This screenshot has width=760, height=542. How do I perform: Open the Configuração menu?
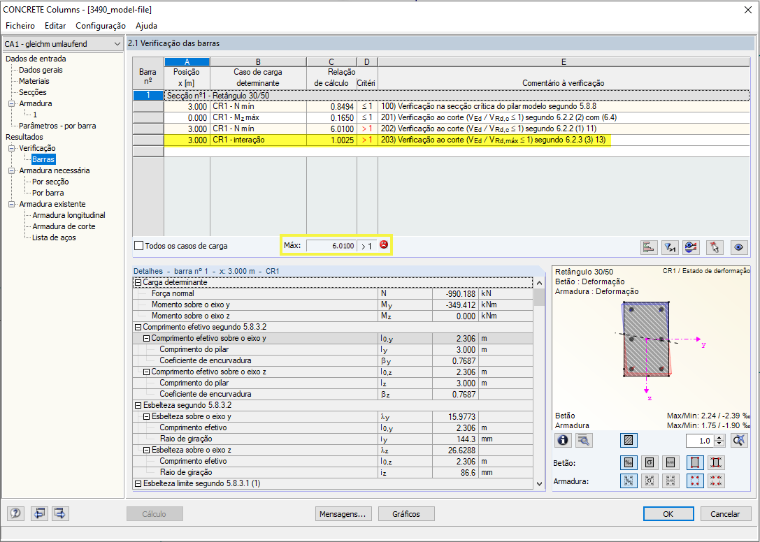100,26
